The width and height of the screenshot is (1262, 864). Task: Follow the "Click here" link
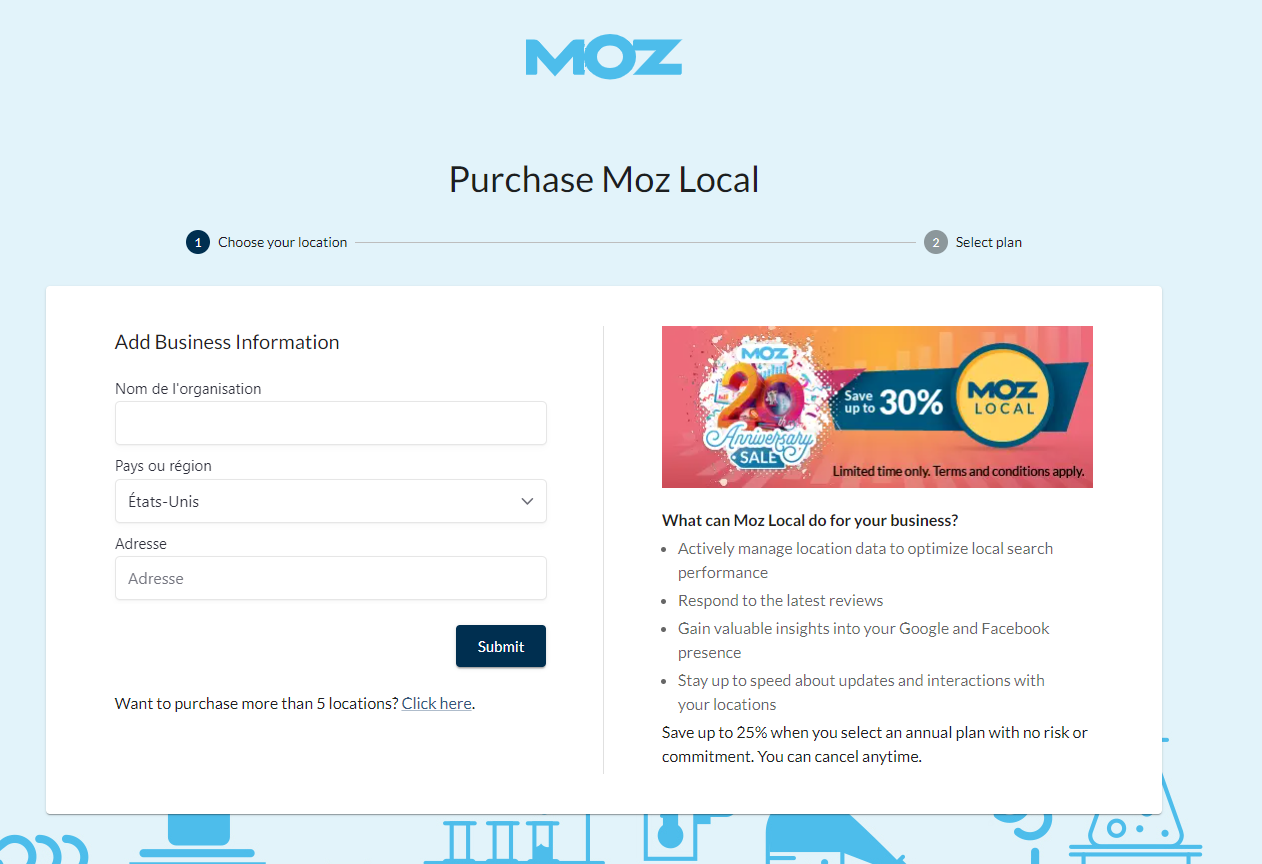[436, 703]
